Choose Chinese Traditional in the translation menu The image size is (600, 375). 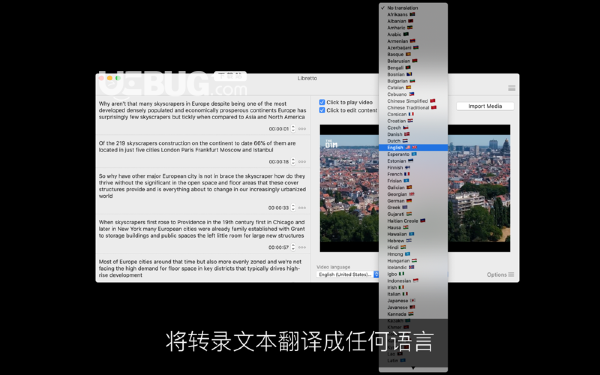(x=413, y=108)
